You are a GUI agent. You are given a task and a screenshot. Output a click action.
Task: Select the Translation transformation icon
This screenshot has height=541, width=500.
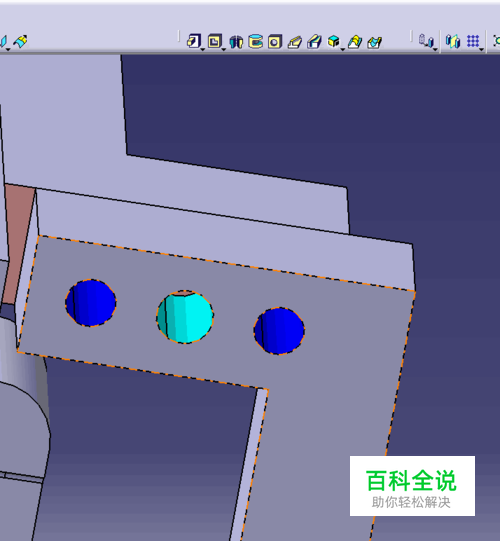click(426, 41)
